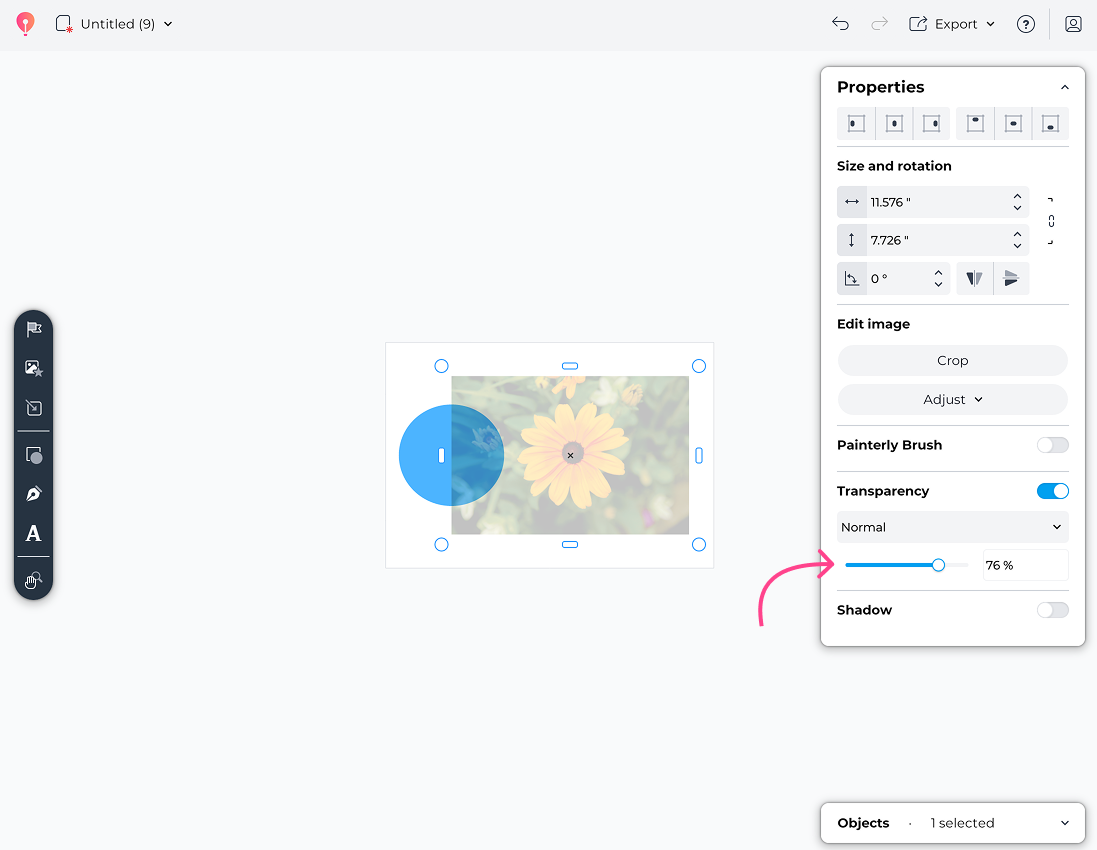
Task: Select the flag templates tool in sidebar
Action: click(x=34, y=329)
